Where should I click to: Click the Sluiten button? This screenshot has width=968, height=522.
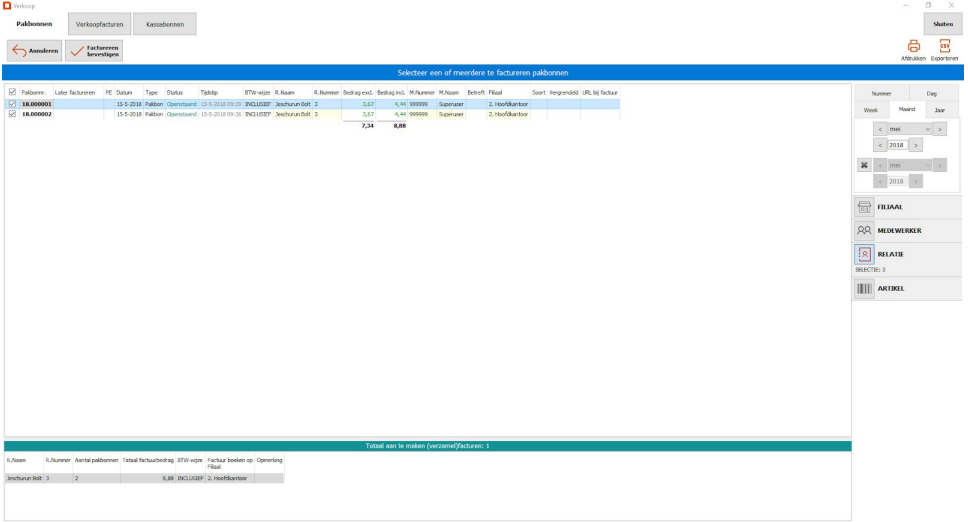click(943, 23)
